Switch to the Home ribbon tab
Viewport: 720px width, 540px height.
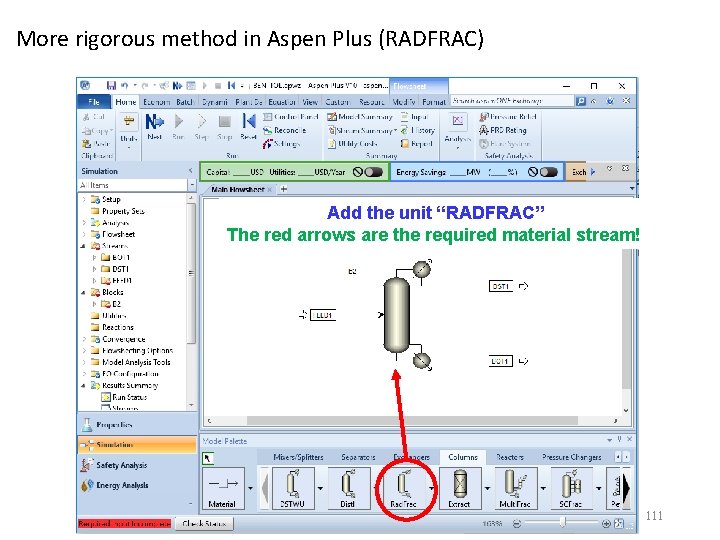[x=125, y=102]
